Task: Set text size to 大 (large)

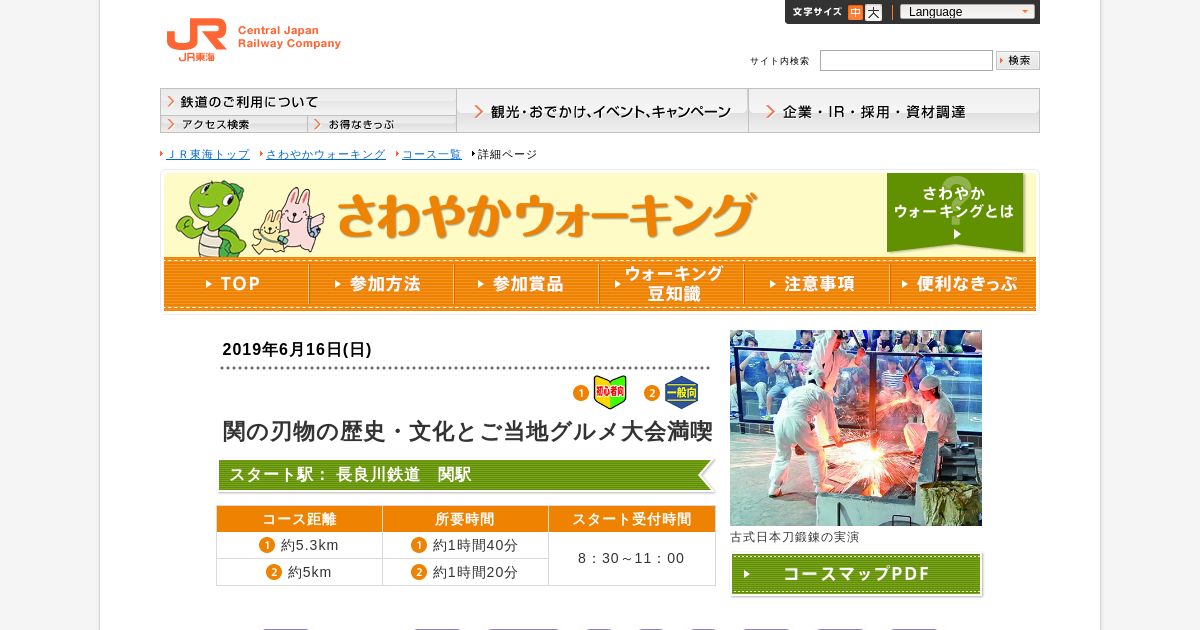Action: point(873,12)
